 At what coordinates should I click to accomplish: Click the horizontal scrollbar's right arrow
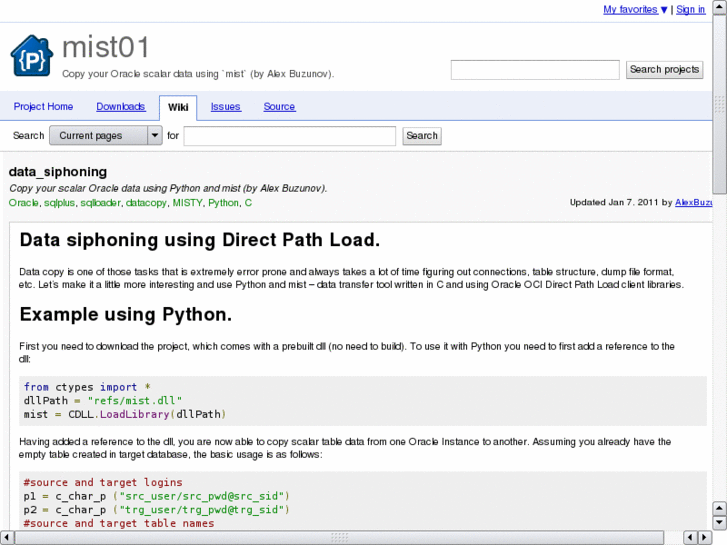pos(705,537)
